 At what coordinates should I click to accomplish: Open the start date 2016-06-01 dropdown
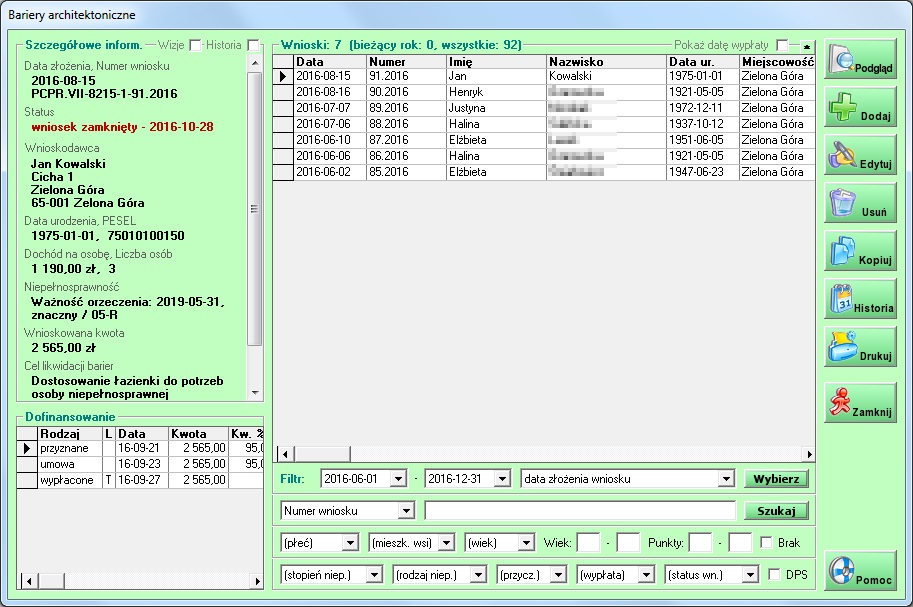pos(398,479)
